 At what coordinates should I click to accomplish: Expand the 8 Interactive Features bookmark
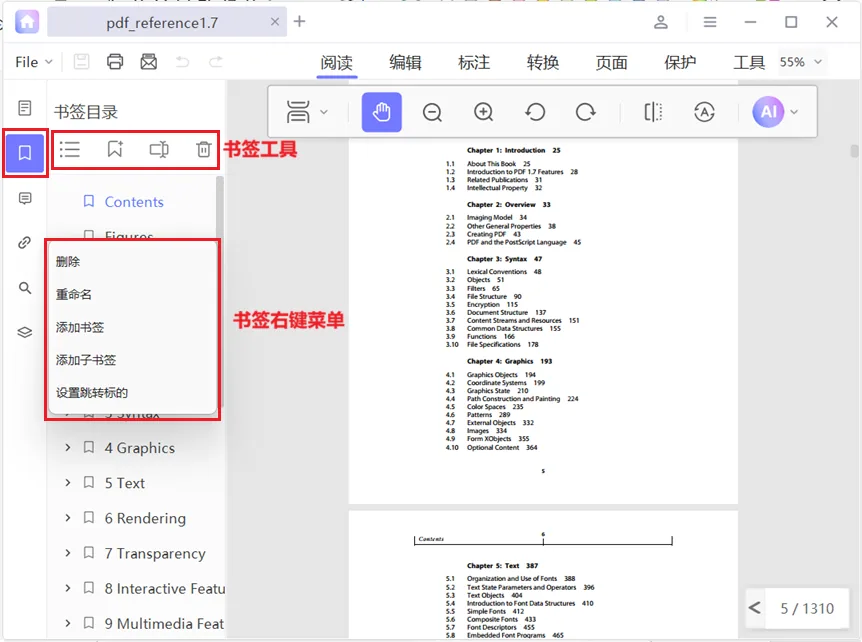pos(68,588)
